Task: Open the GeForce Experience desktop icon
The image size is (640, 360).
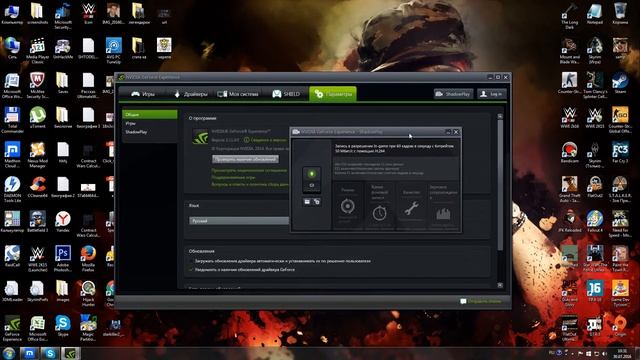Action: click(12, 328)
